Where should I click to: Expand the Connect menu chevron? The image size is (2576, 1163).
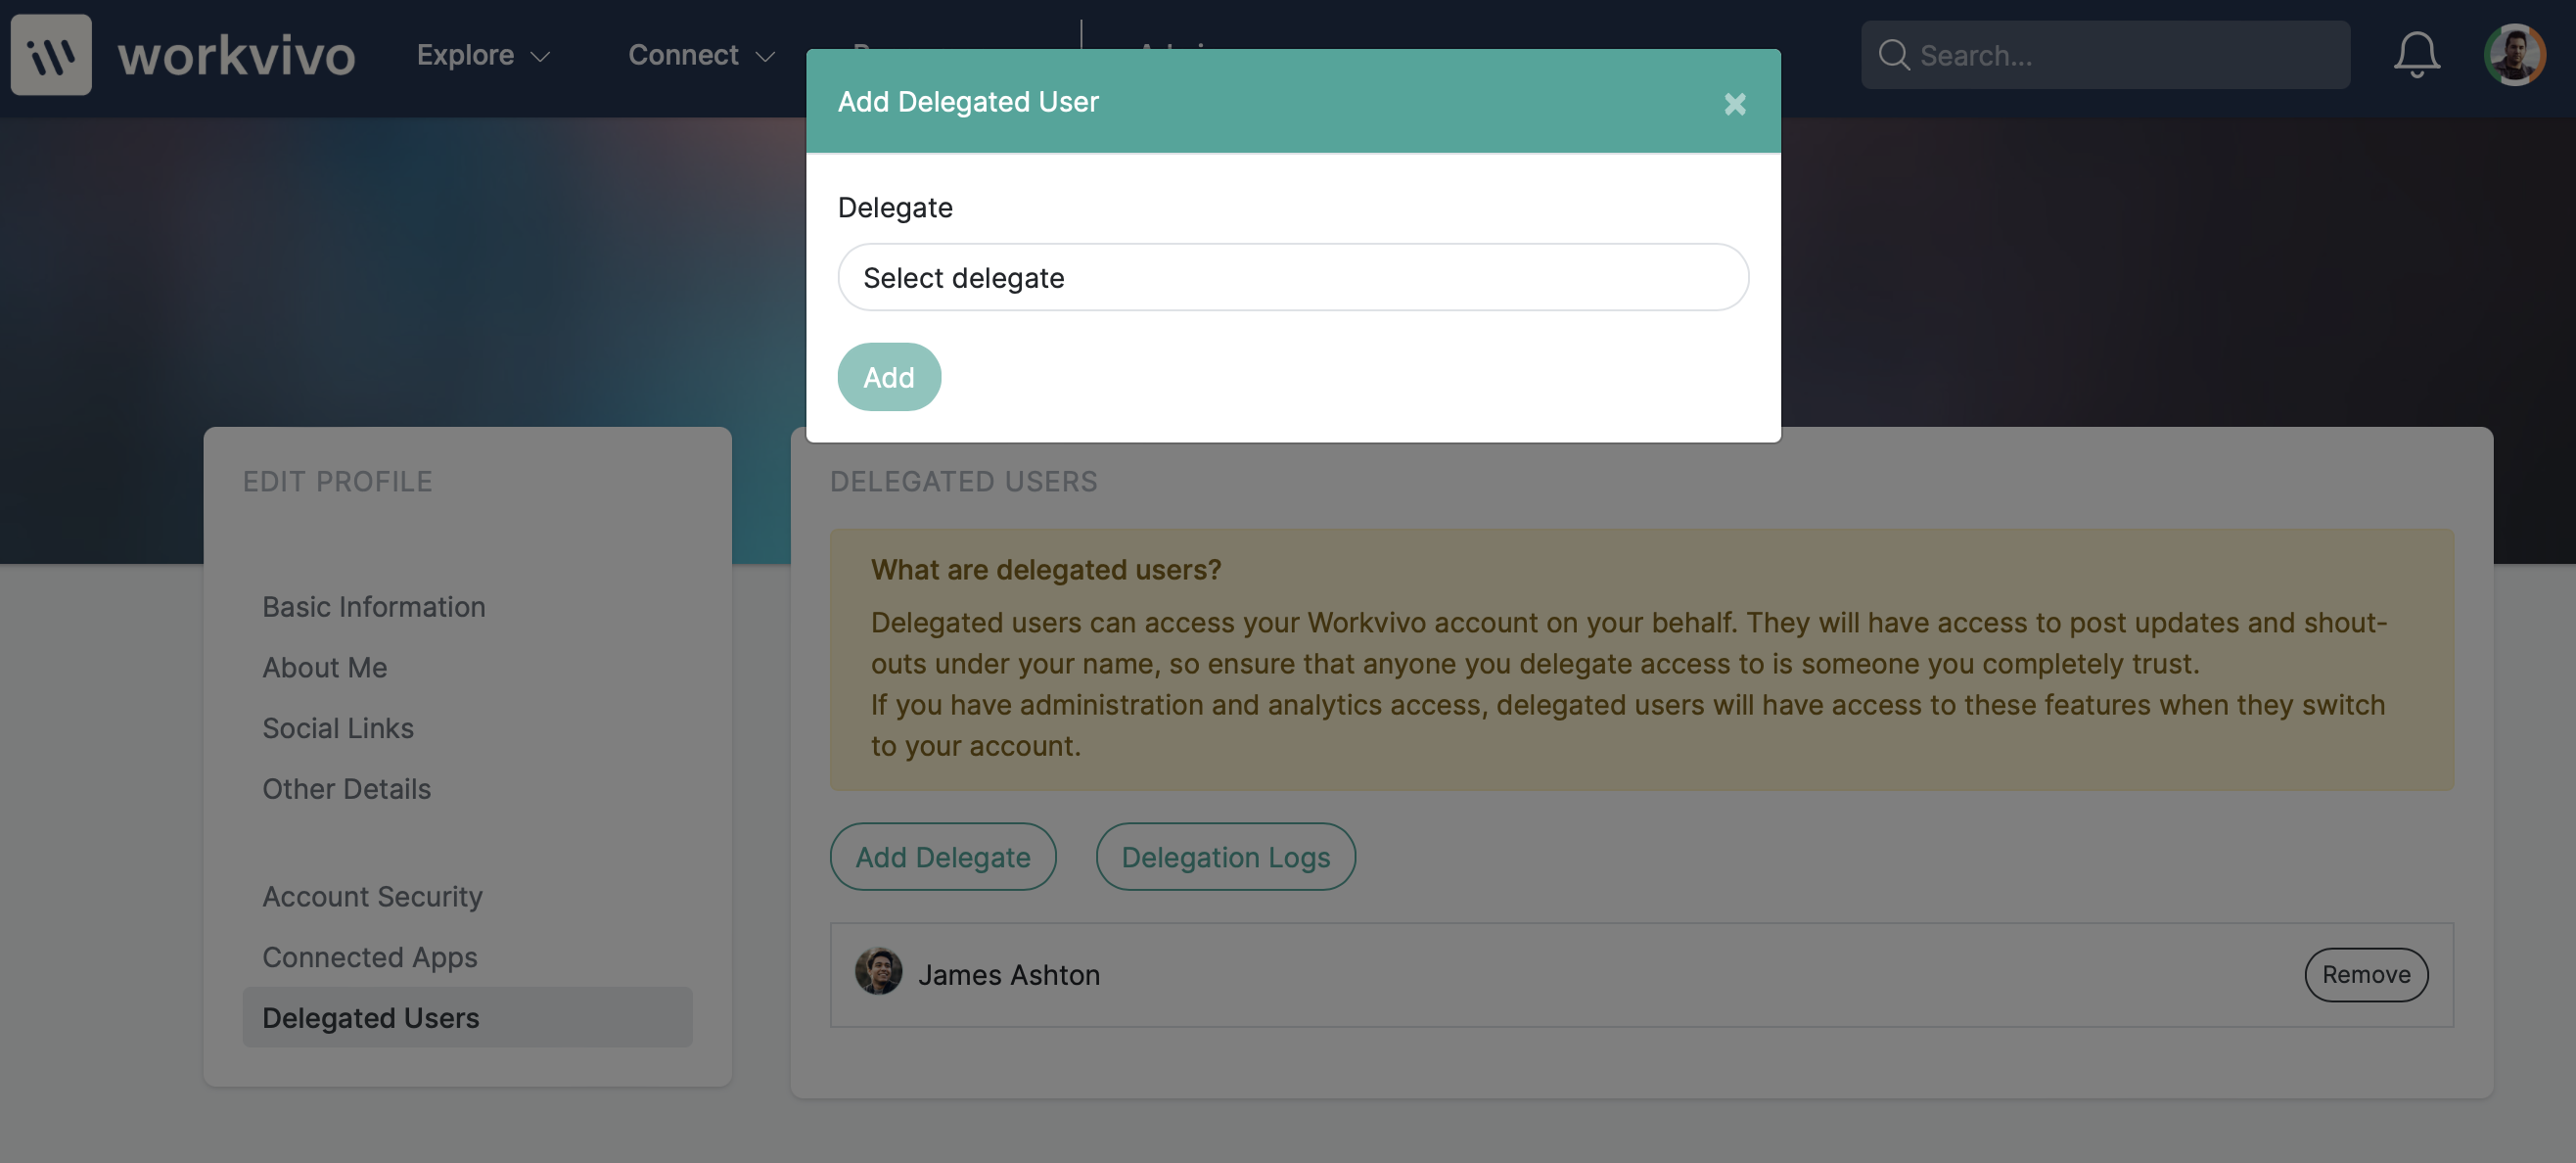(x=765, y=57)
